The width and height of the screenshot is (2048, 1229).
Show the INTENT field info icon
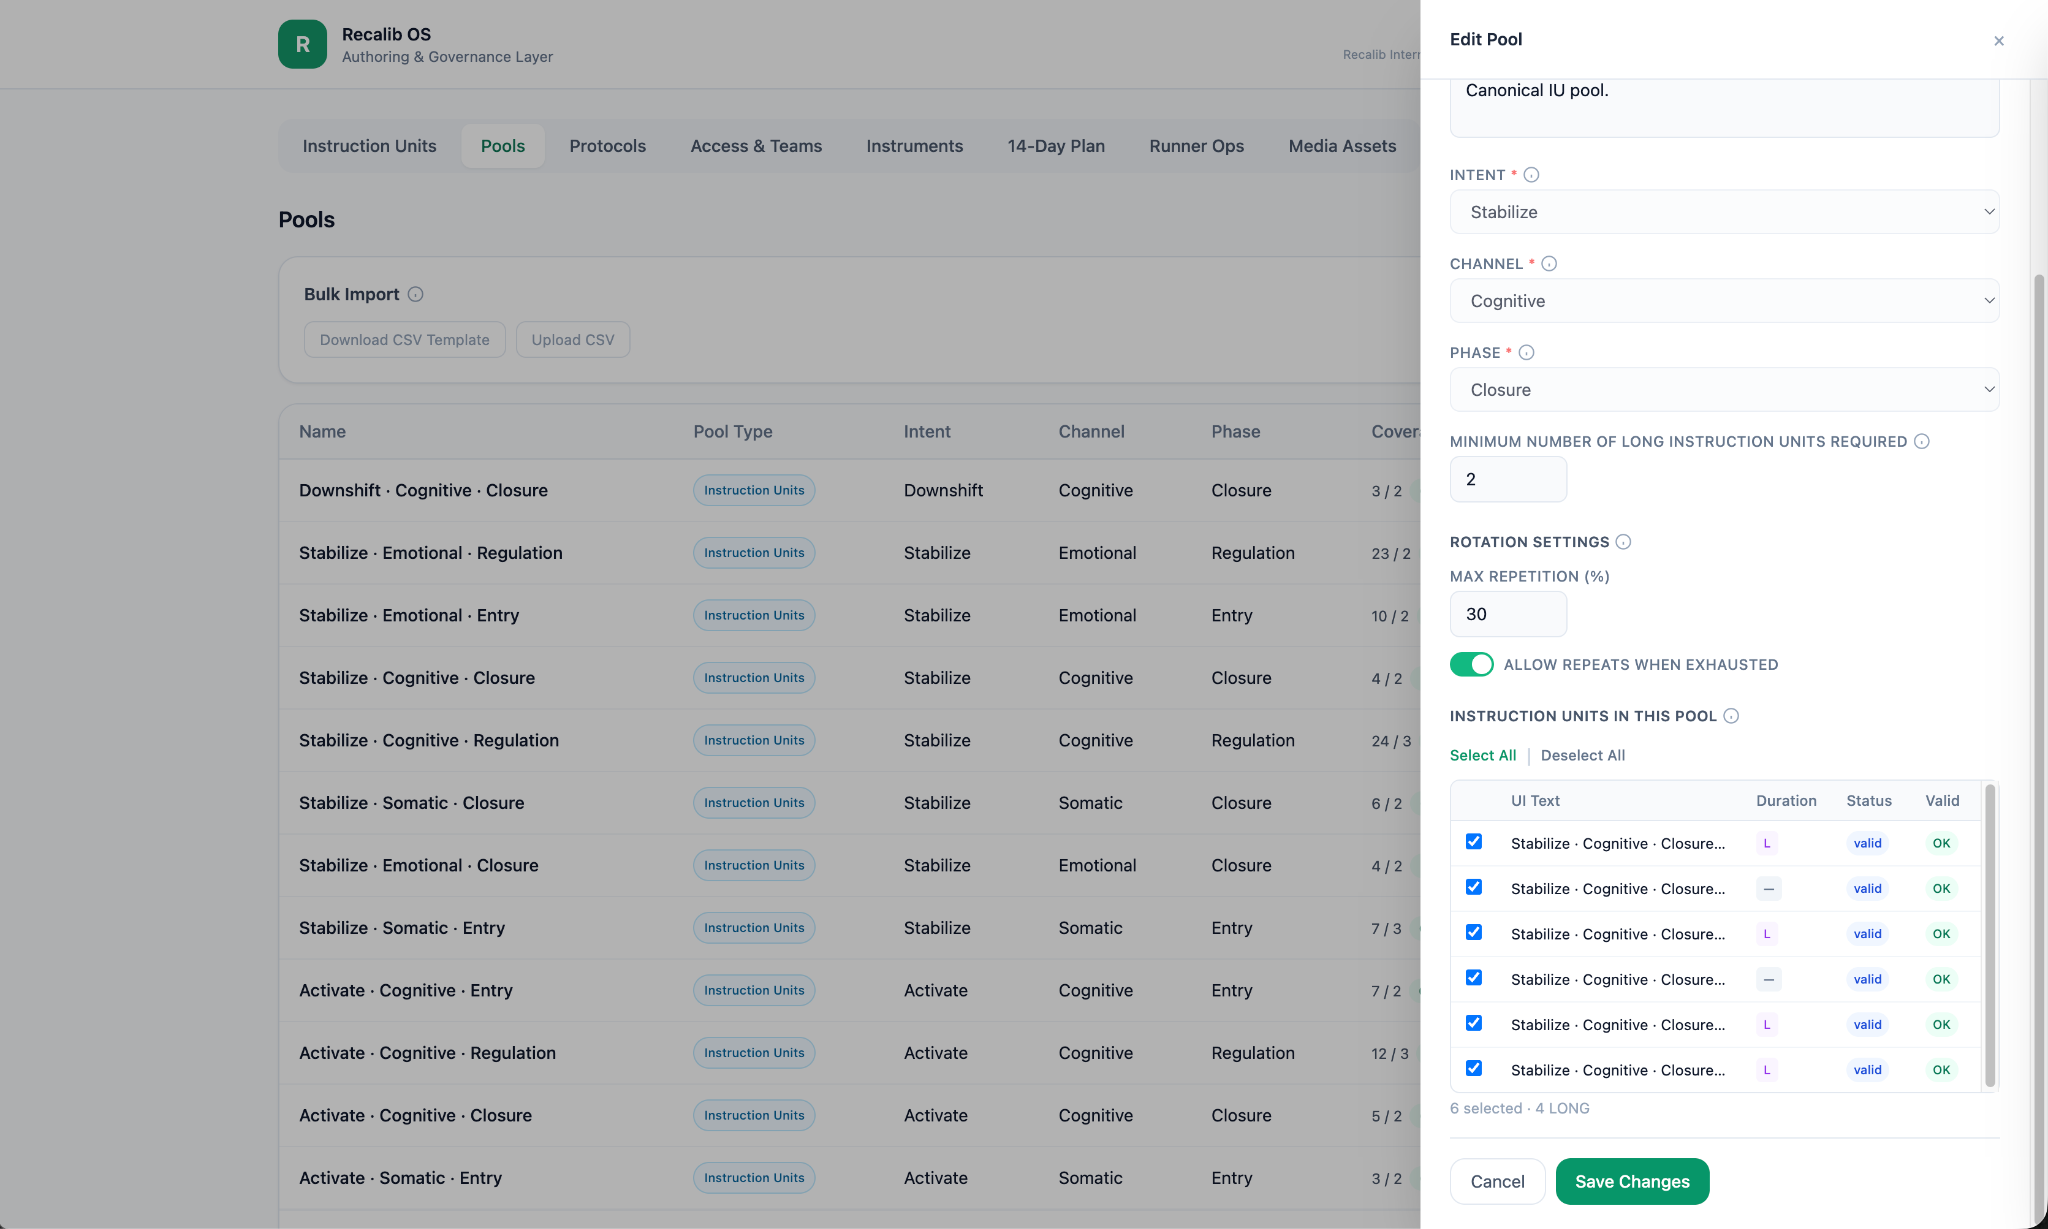pos(1531,175)
